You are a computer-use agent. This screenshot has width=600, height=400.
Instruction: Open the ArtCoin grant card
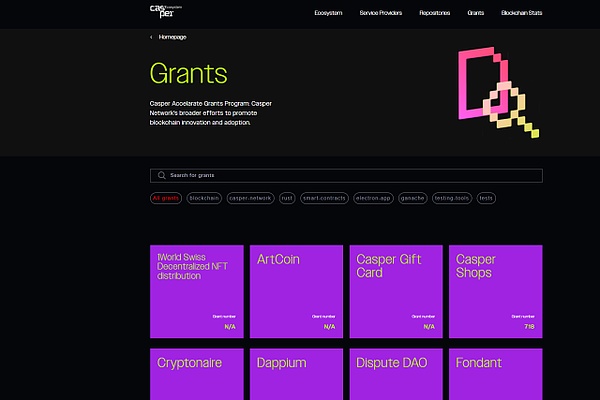point(296,291)
